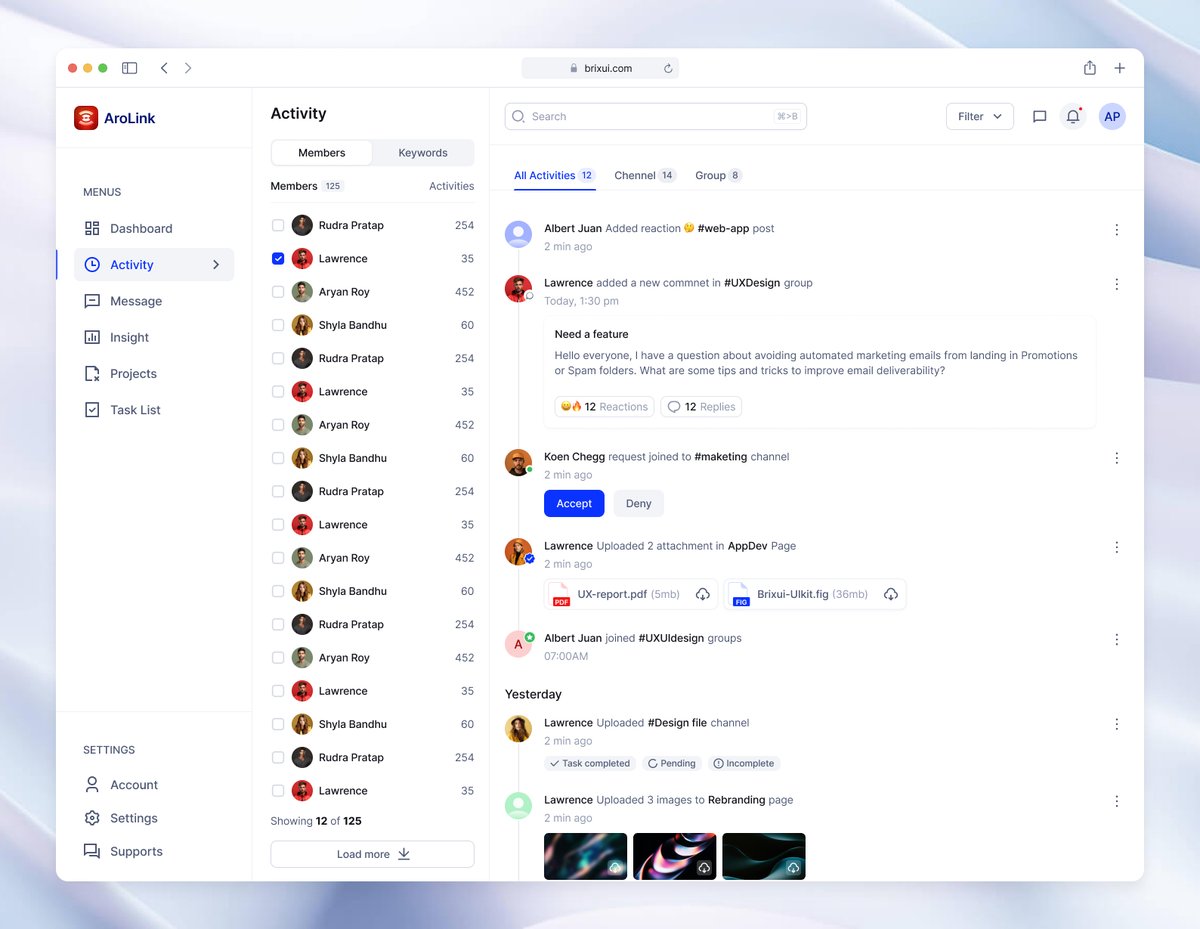Download the Brixui-UIkit.fig attachment
The image size is (1200, 929).
pyautogui.click(x=891, y=594)
